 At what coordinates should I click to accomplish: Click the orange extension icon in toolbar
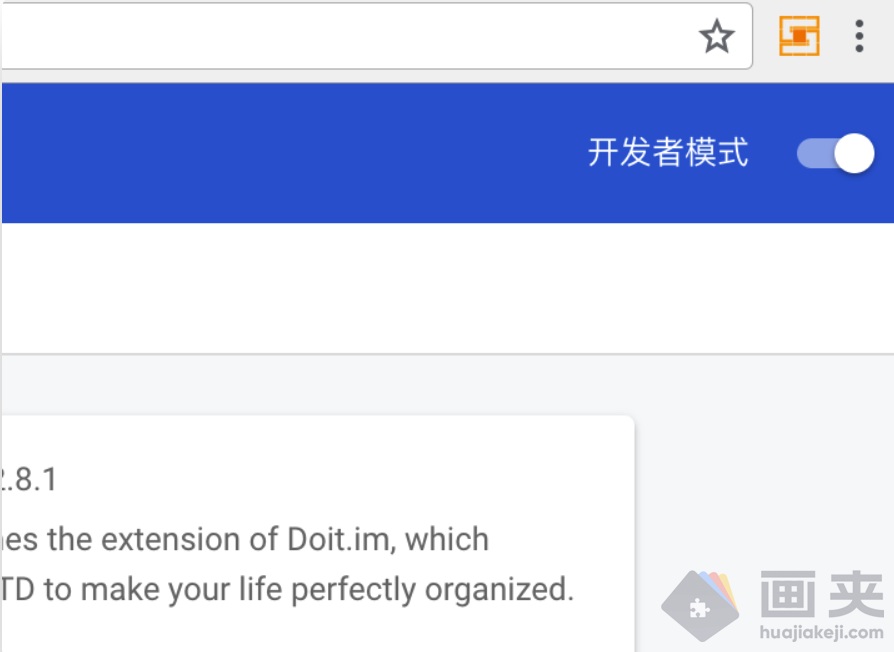click(x=799, y=36)
